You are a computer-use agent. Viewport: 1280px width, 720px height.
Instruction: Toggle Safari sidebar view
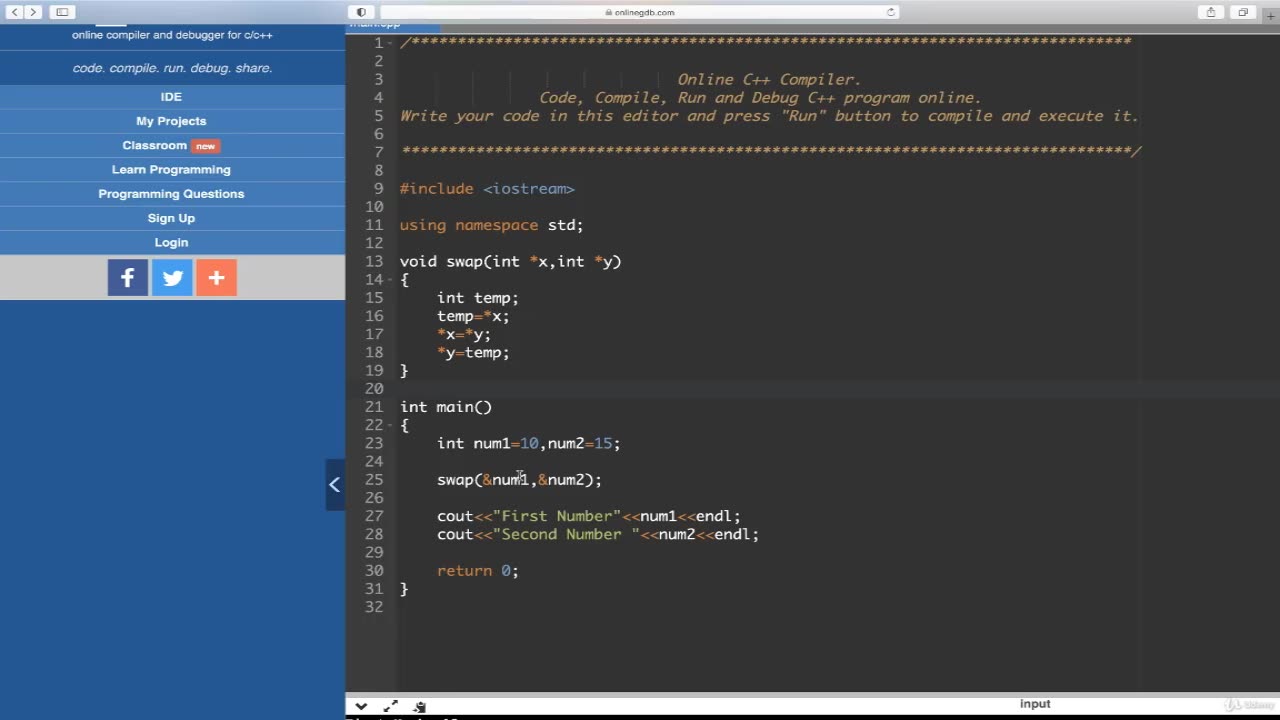pos(62,12)
